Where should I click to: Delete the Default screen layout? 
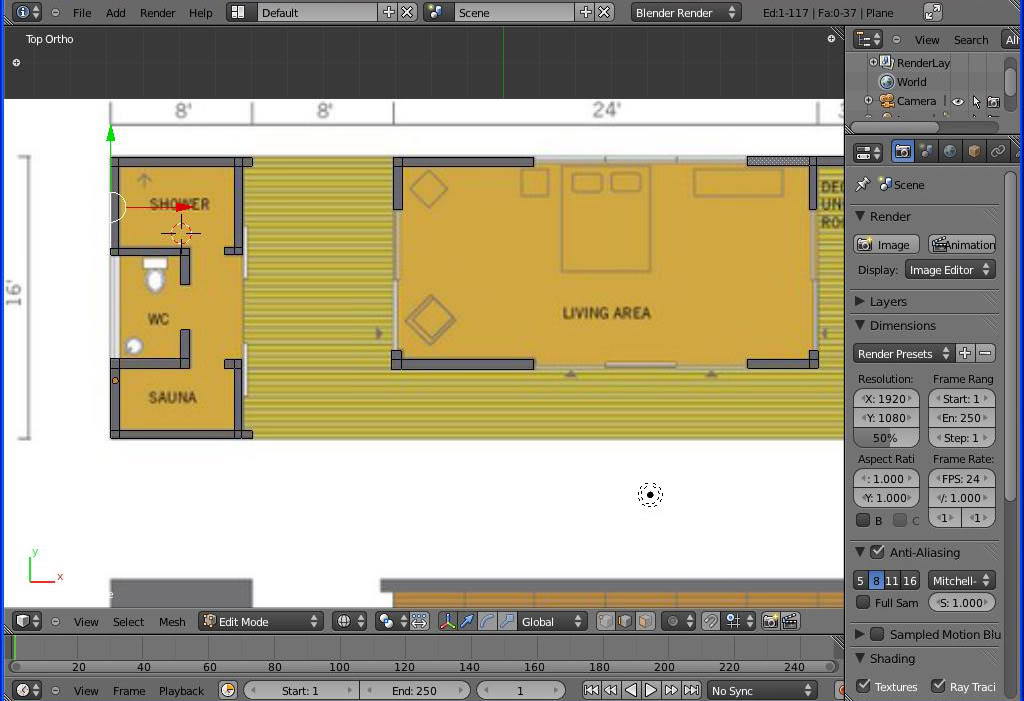[407, 12]
